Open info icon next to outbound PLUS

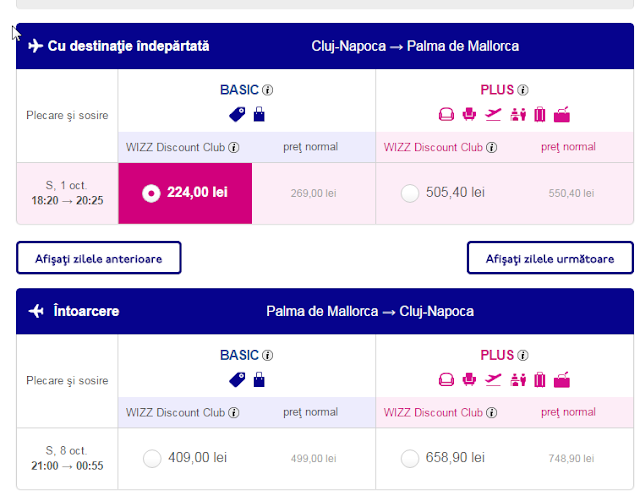pos(522,90)
